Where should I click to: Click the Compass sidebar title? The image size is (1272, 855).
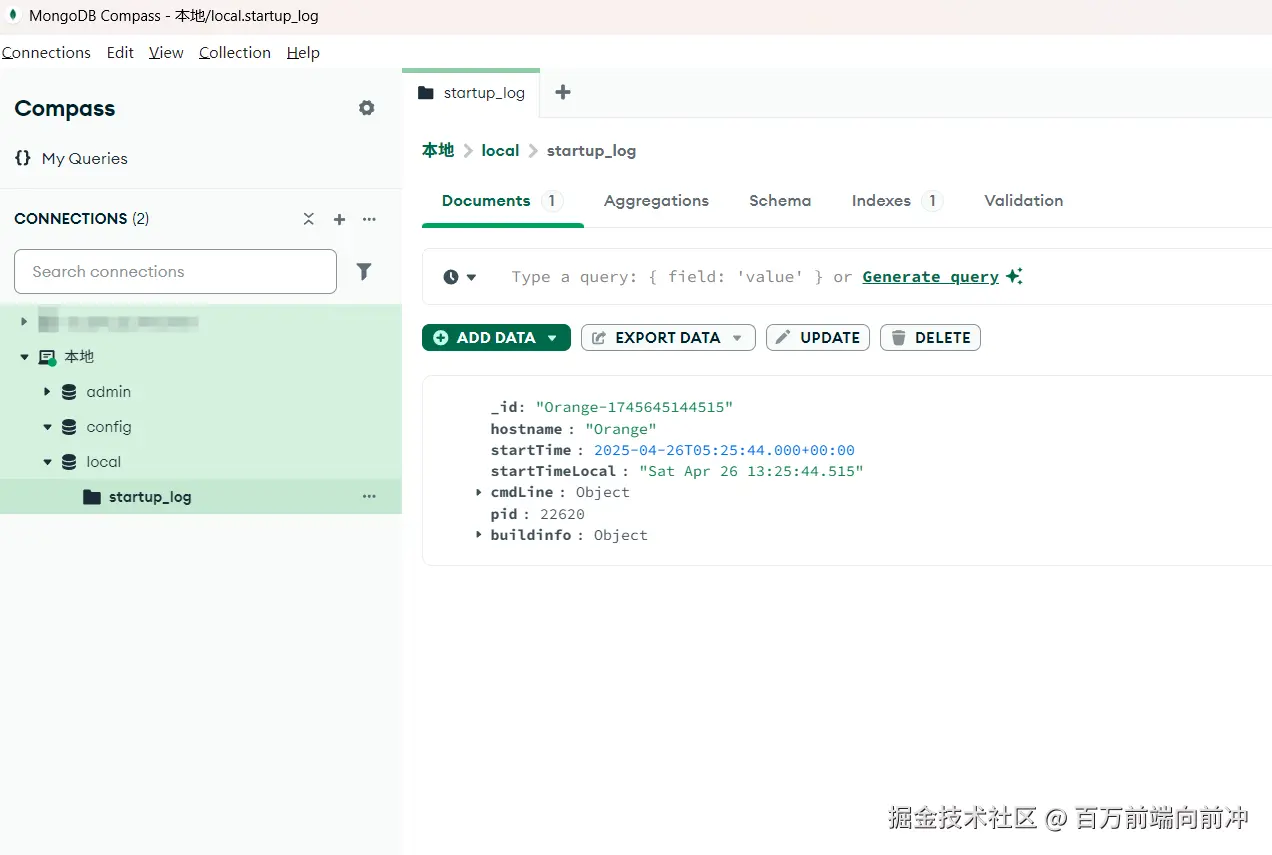coord(65,109)
